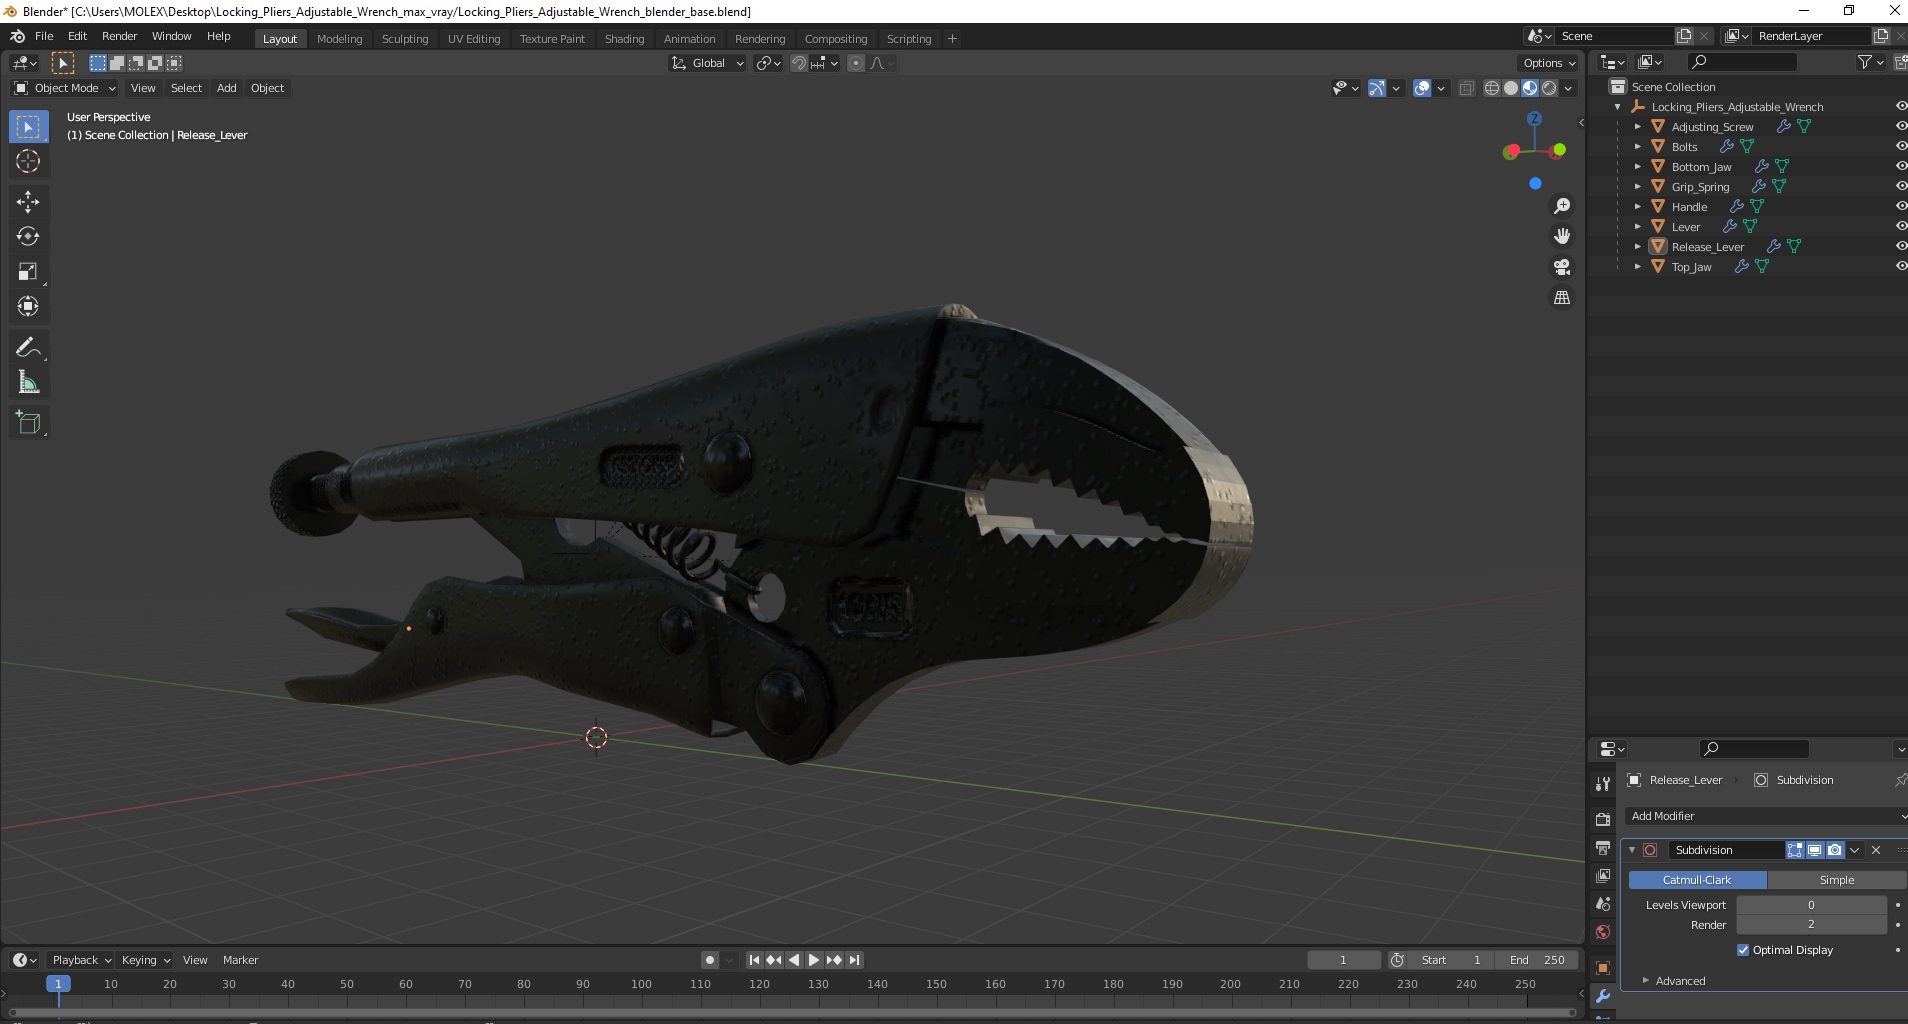
Task: Toggle Subdivision modifier render display
Action: click(x=1835, y=850)
